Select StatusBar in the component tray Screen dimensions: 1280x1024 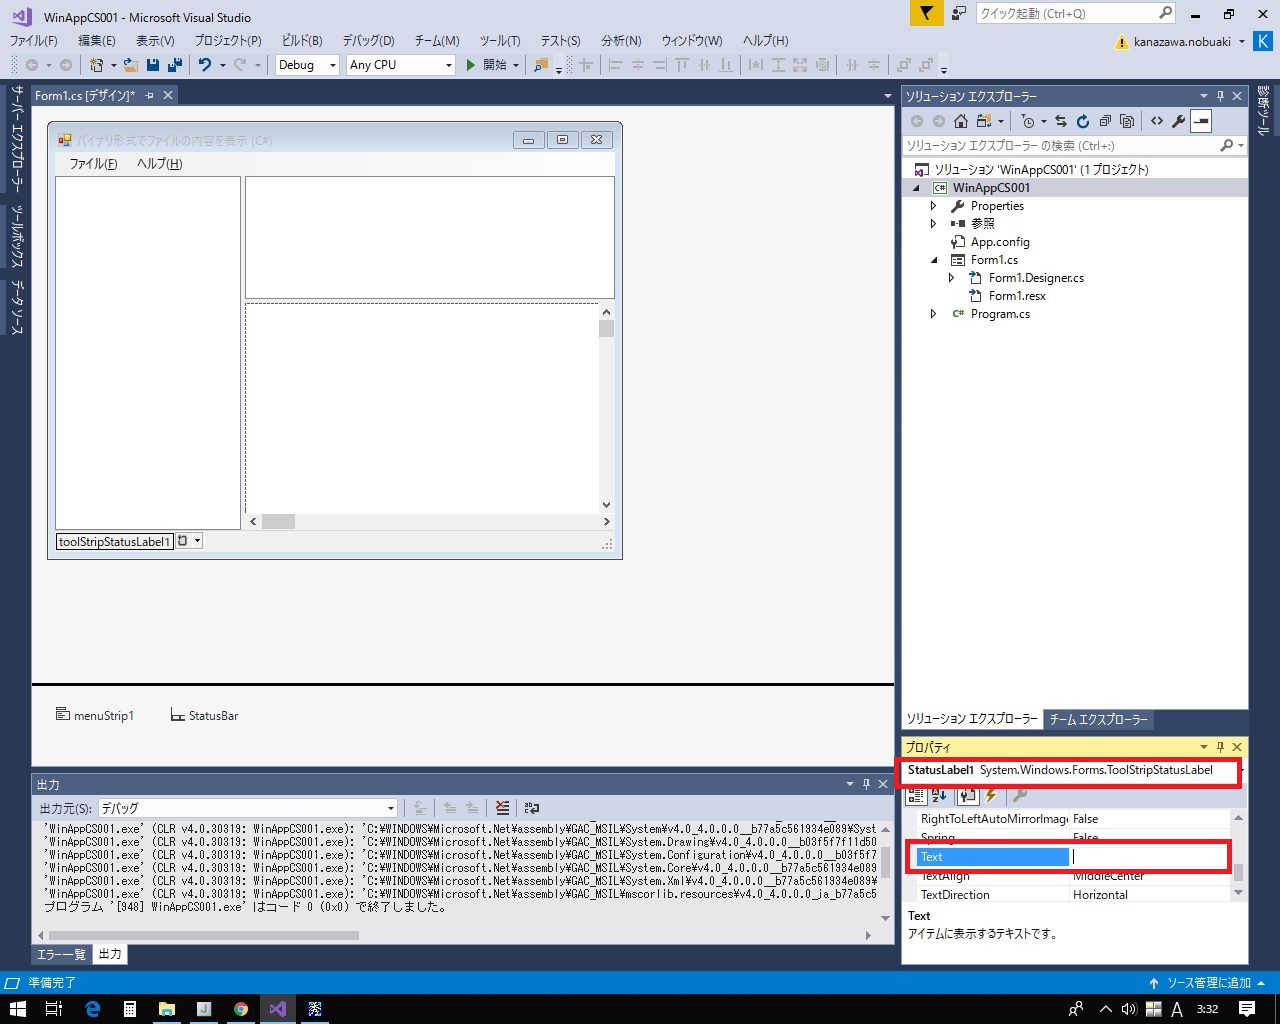click(x=205, y=715)
